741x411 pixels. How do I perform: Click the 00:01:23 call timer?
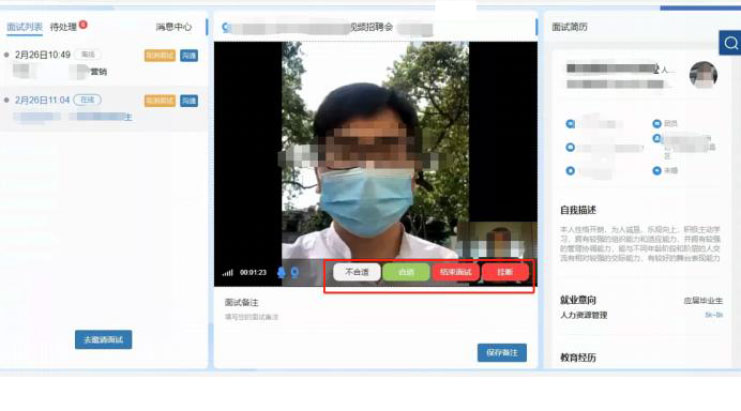[x=253, y=273]
